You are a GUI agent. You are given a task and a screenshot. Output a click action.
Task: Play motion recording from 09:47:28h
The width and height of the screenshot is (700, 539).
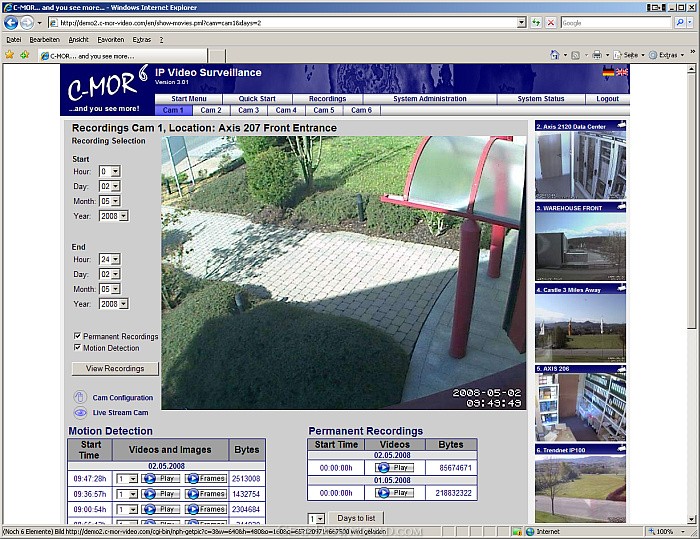click(161, 479)
